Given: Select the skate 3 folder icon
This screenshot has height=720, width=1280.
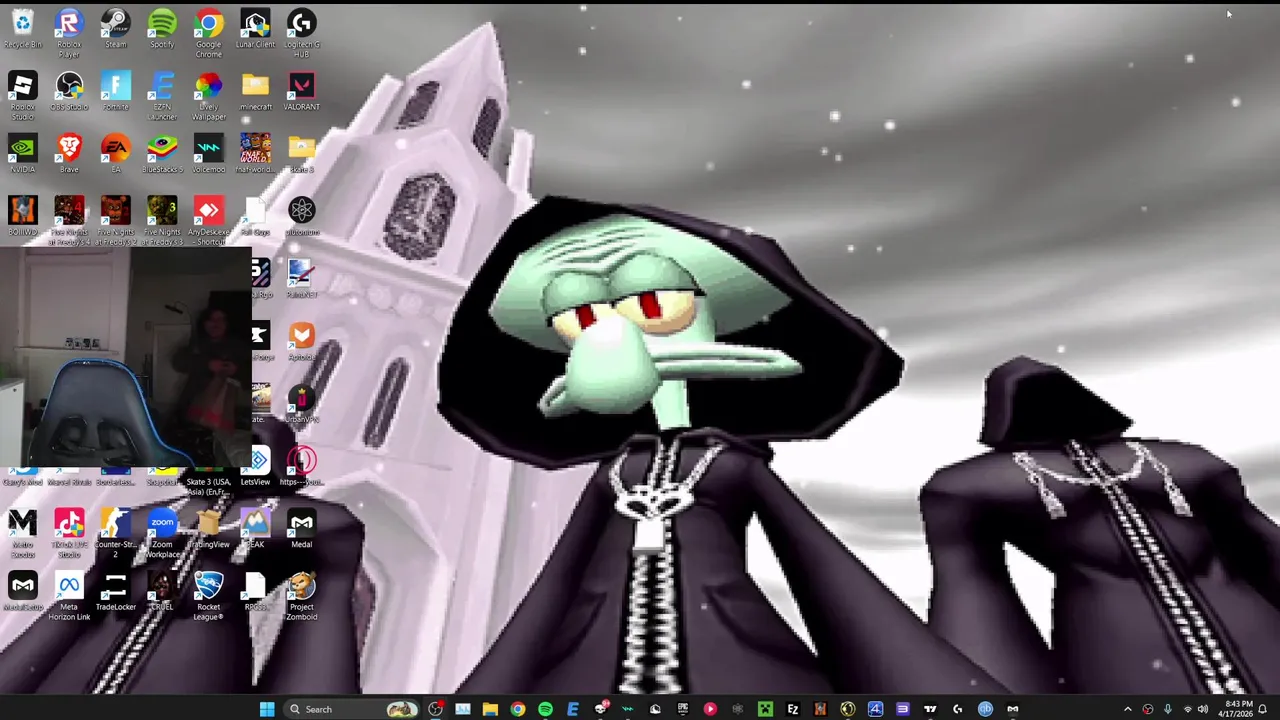Looking at the screenshot, I should pyautogui.click(x=301, y=154).
